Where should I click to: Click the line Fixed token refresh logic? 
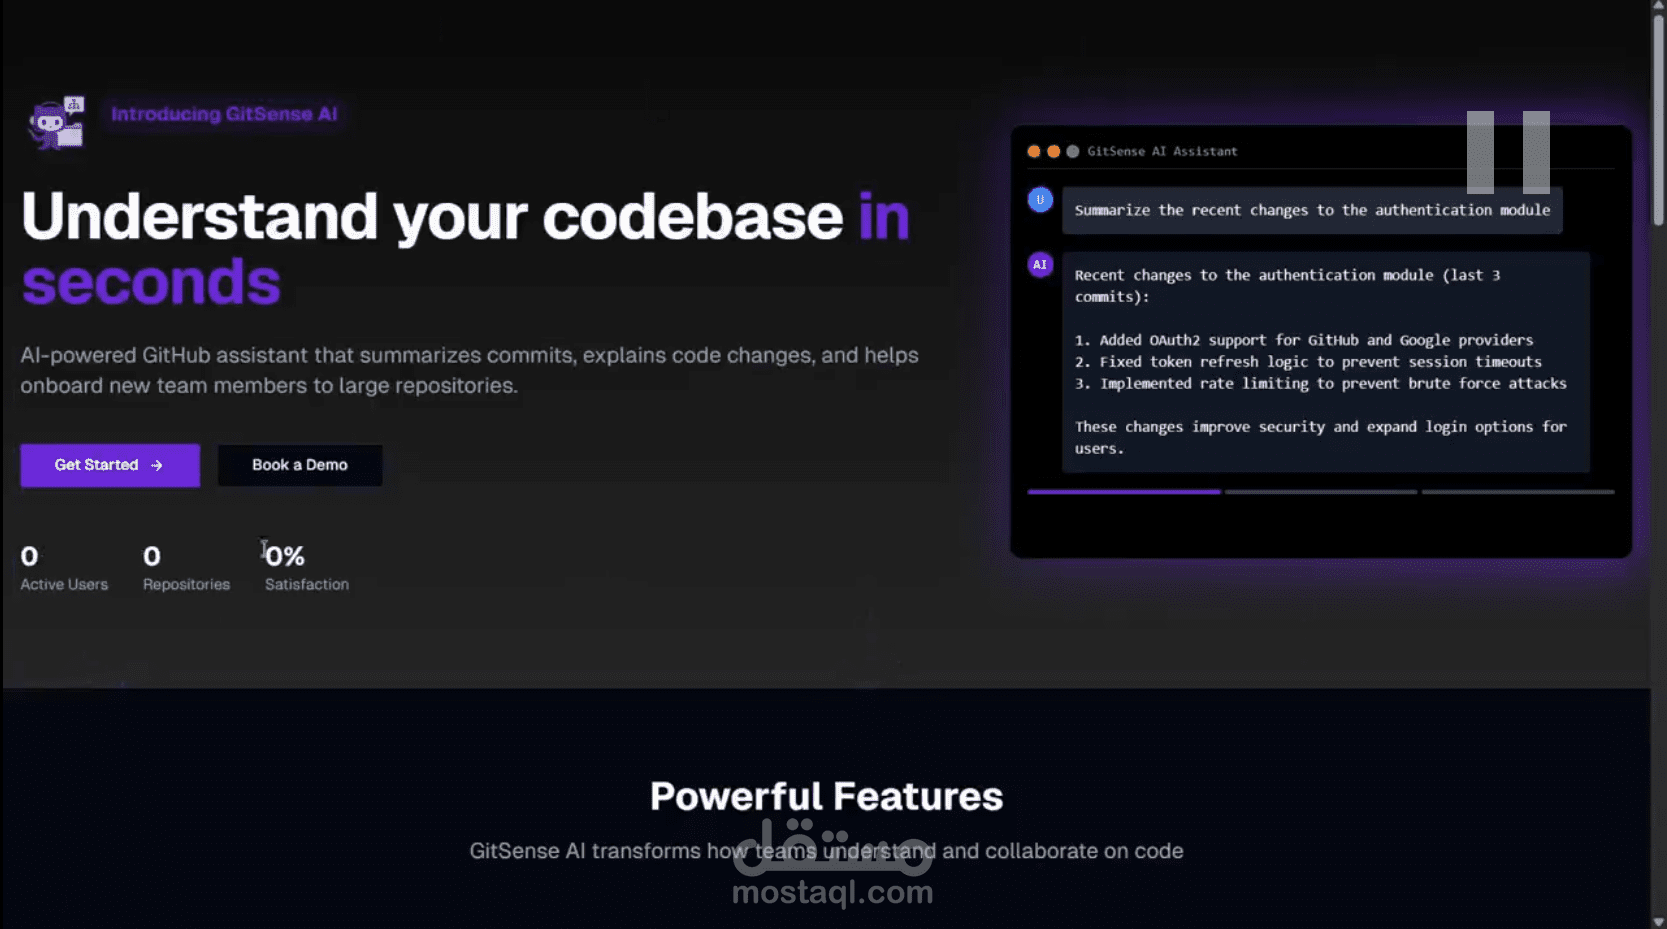[x=1308, y=362]
